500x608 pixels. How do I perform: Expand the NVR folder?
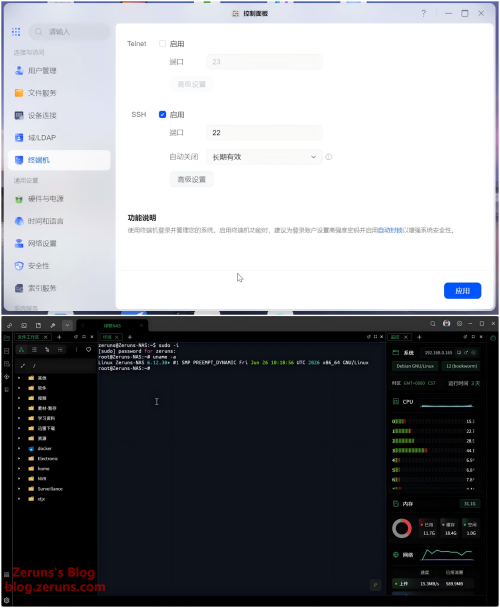[x=19, y=479]
